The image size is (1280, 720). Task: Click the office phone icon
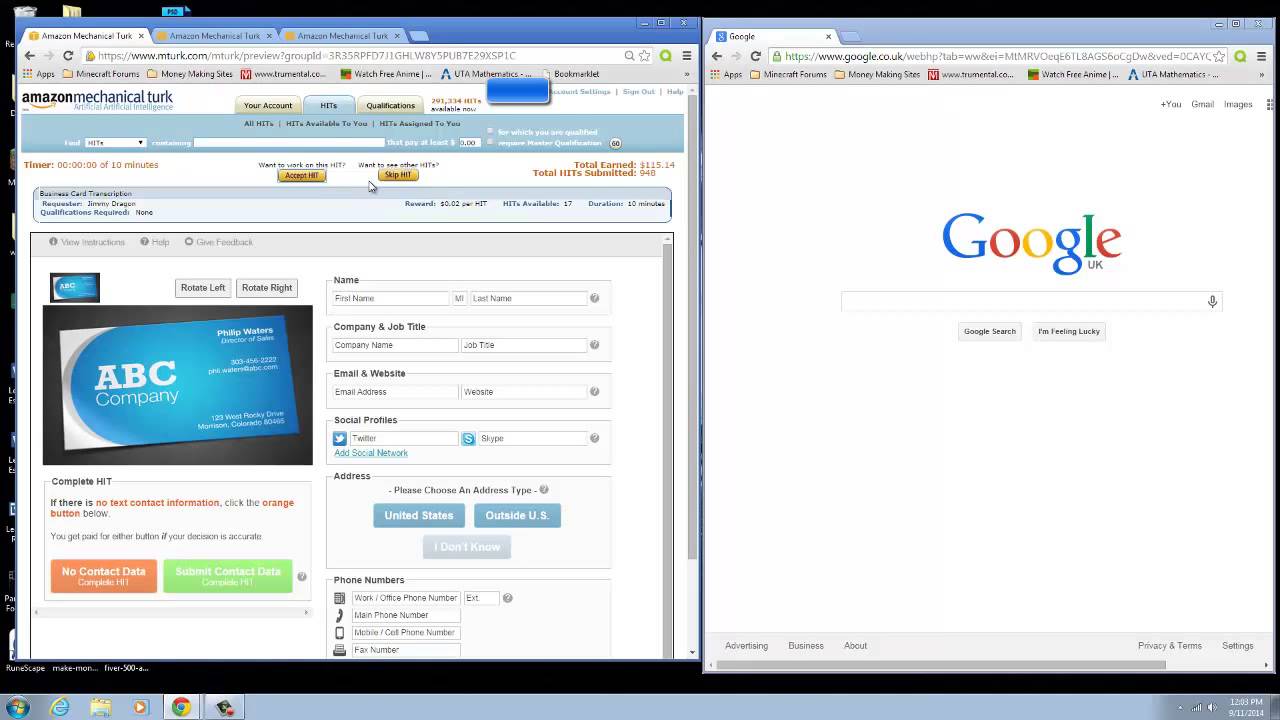[340, 598]
